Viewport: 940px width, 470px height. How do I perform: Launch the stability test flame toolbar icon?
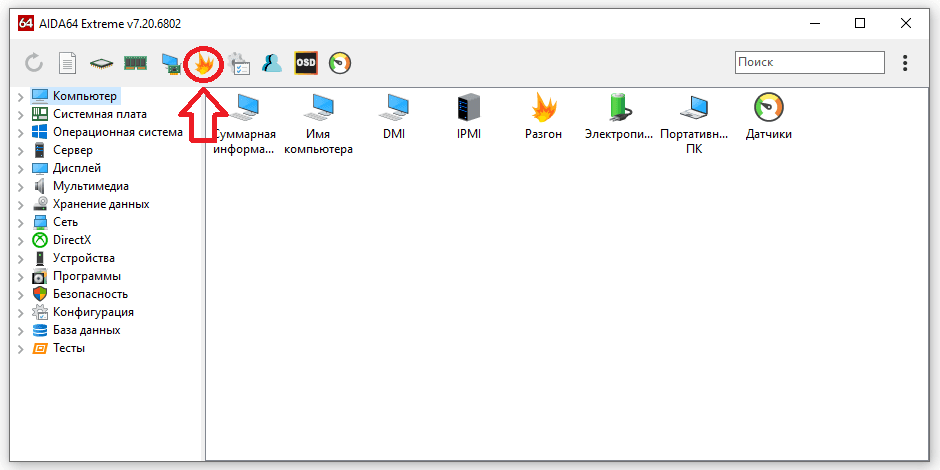tap(204, 63)
